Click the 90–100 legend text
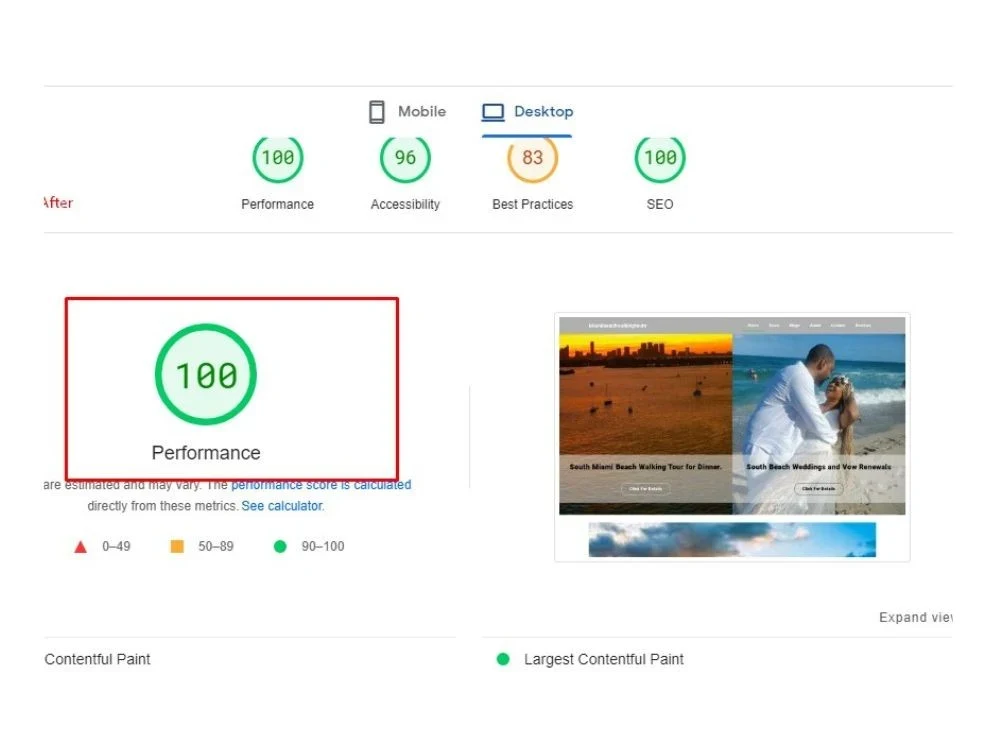 (x=323, y=547)
